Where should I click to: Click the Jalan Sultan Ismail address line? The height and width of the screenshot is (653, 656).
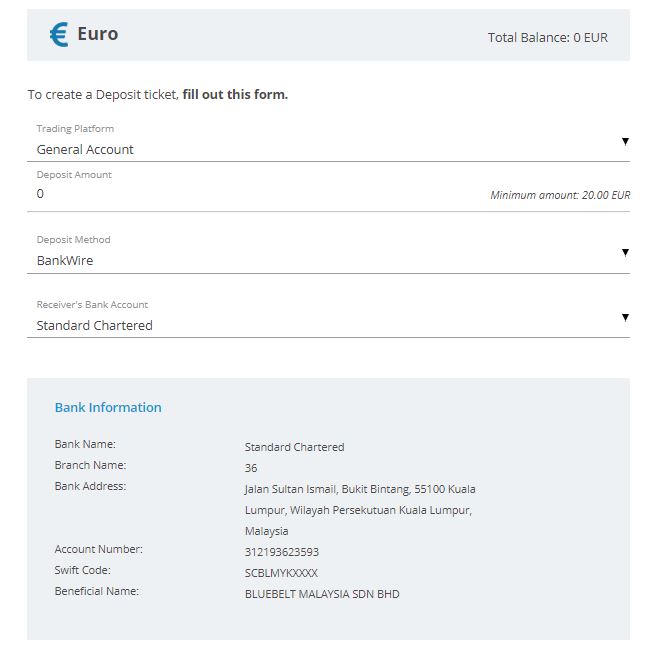[360, 489]
